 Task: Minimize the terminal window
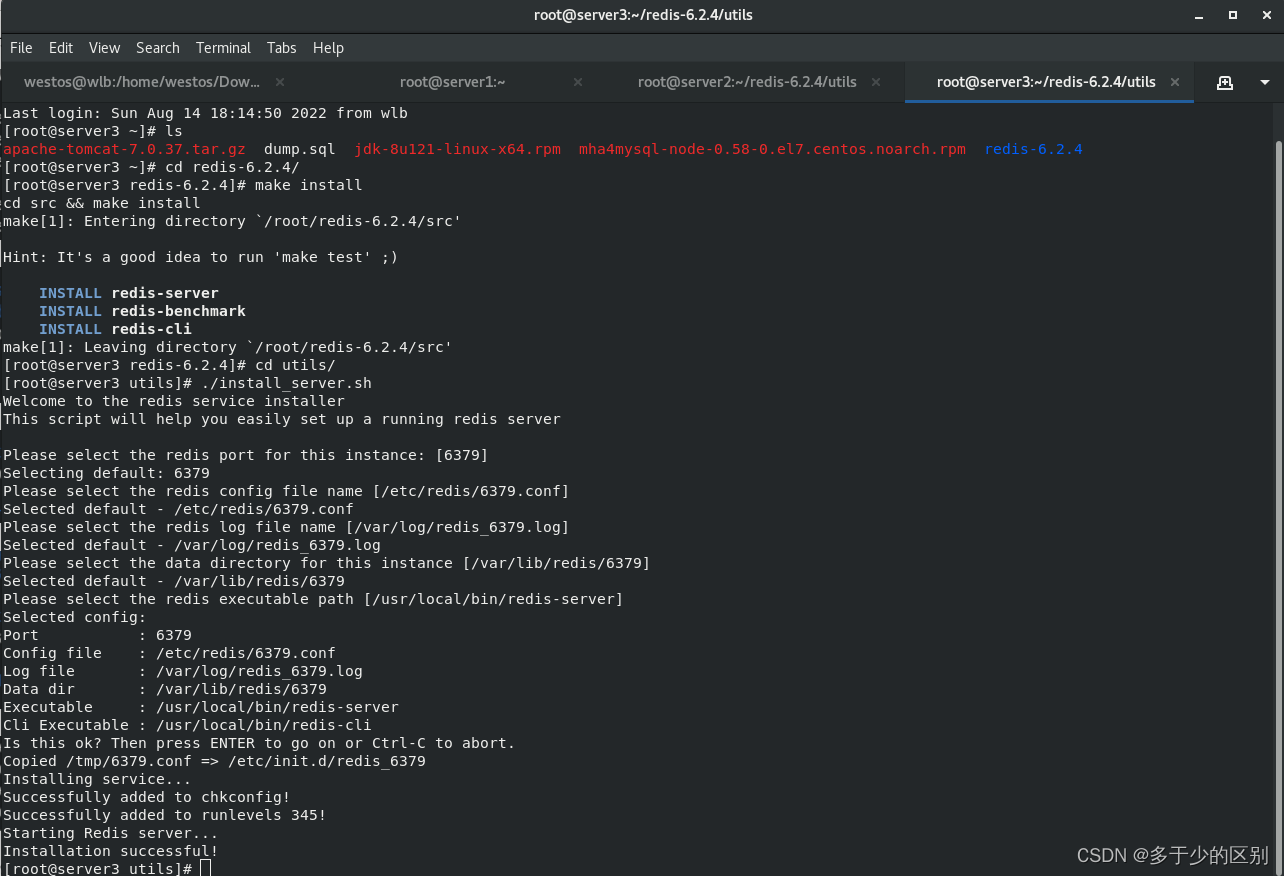coord(1199,15)
